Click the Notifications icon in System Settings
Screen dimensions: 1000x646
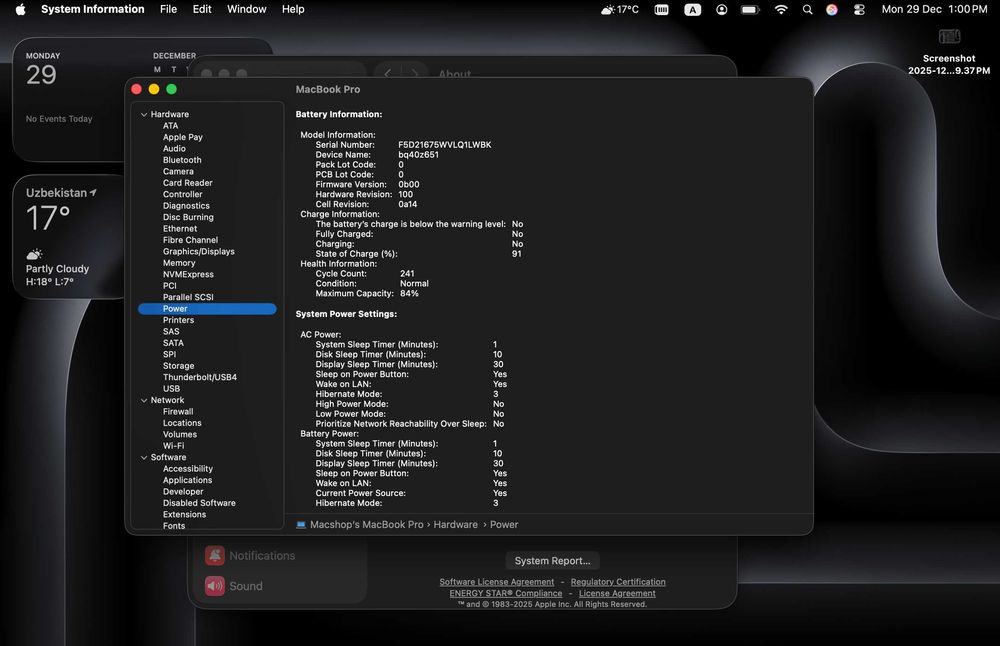point(215,555)
